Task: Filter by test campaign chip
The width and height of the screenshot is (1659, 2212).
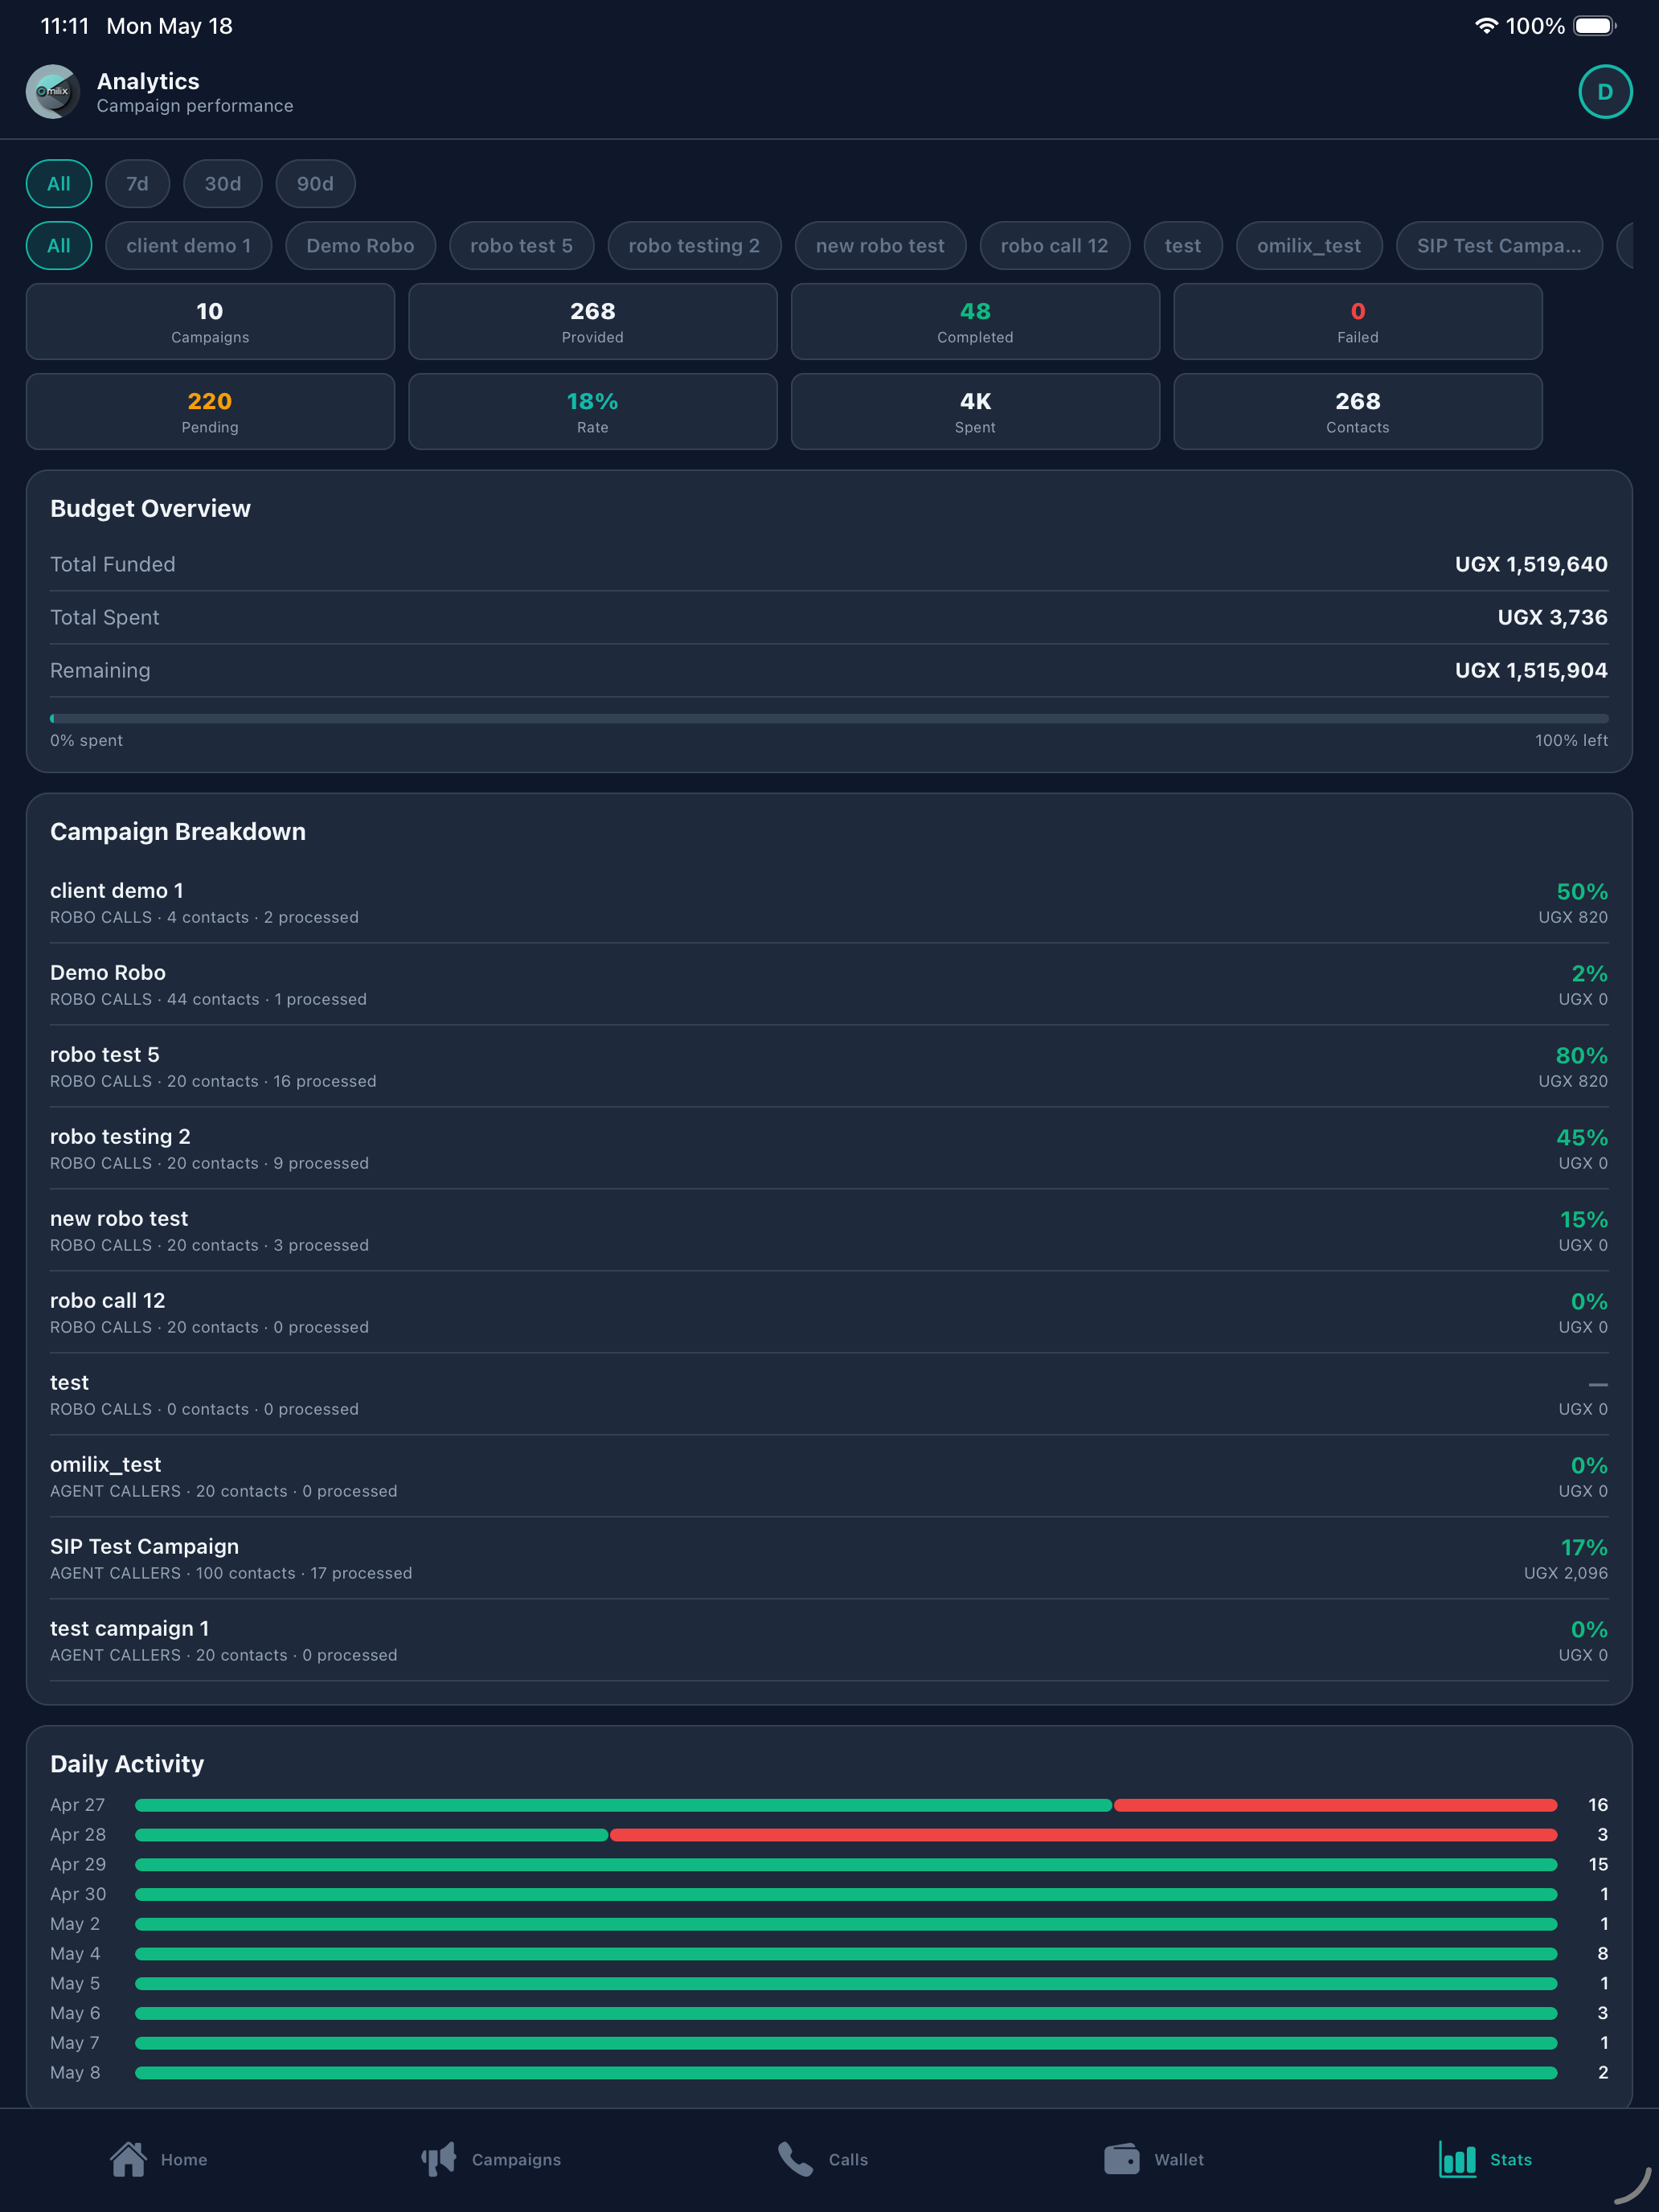Action: click(1182, 246)
